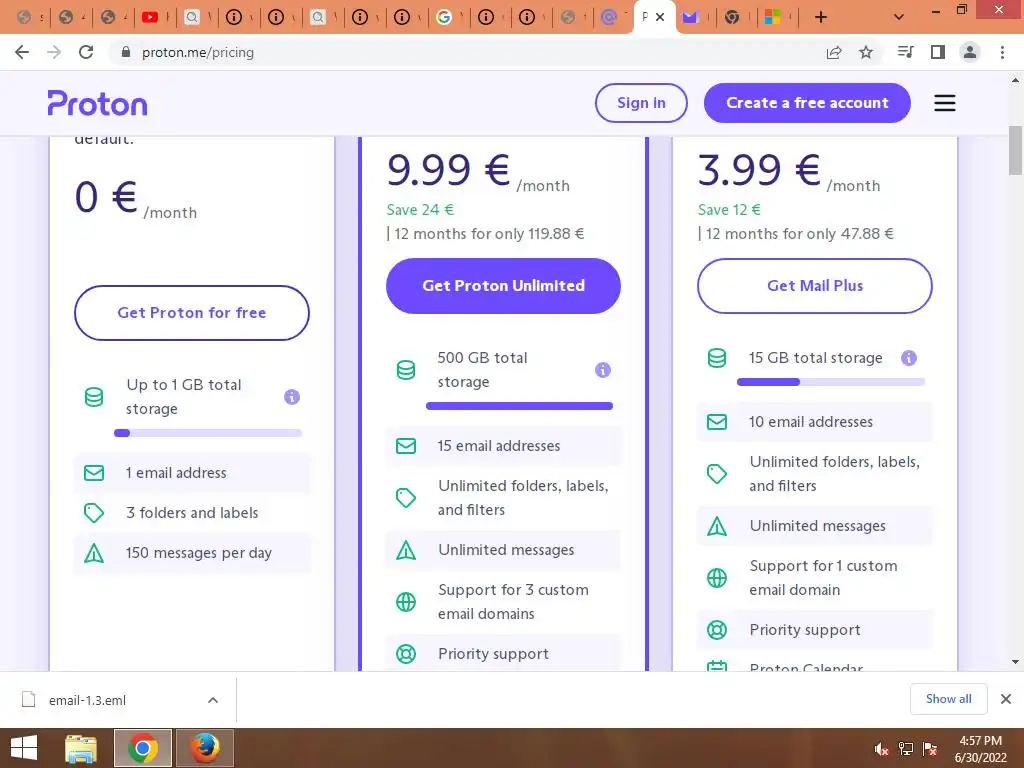Viewport: 1024px width, 768px height.
Task: Bookmark page with star icon
Action: [866, 52]
